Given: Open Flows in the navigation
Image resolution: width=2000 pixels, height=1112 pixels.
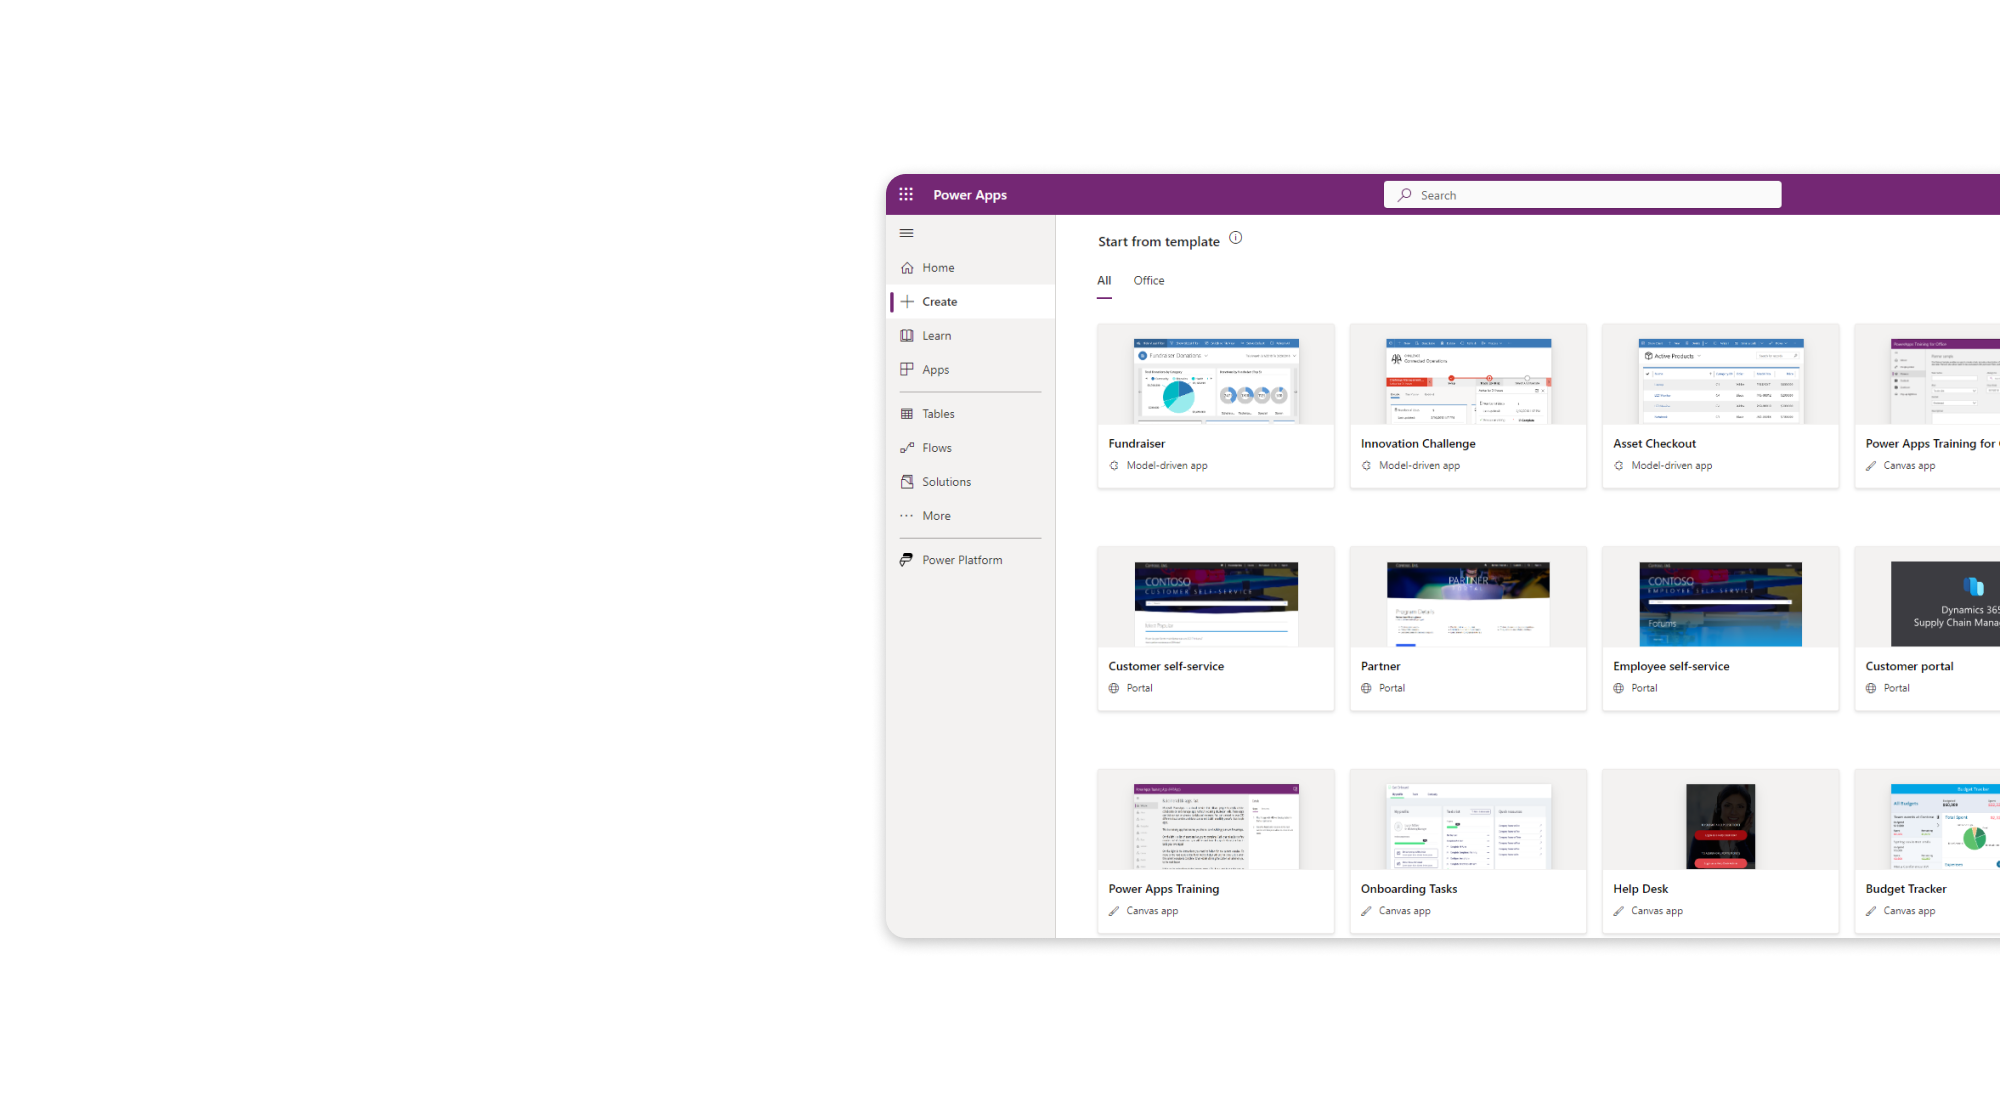Looking at the screenshot, I should pyautogui.click(x=937, y=448).
